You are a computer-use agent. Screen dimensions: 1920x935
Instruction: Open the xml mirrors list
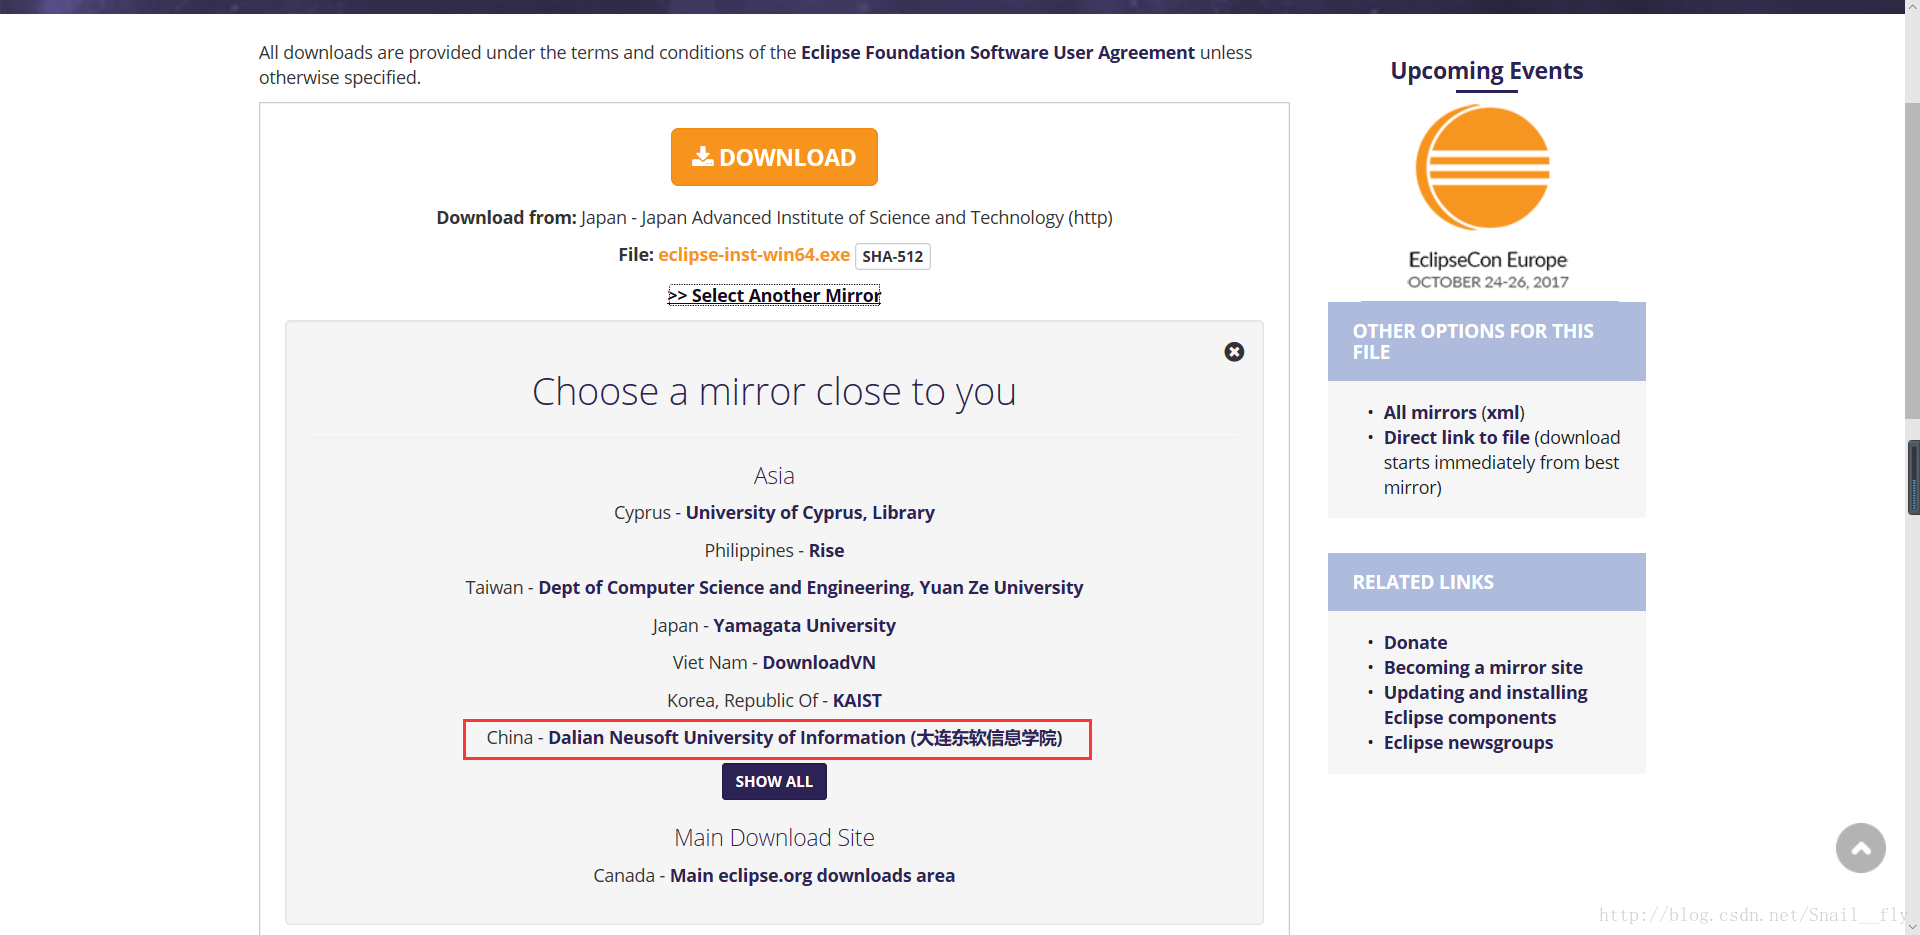click(x=1503, y=413)
